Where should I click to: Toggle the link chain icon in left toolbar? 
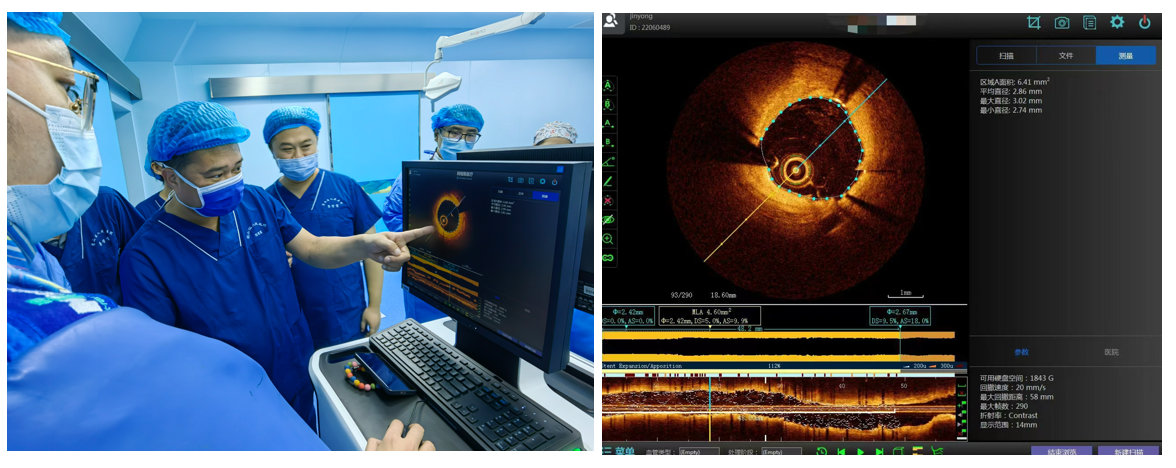point(608,258)
